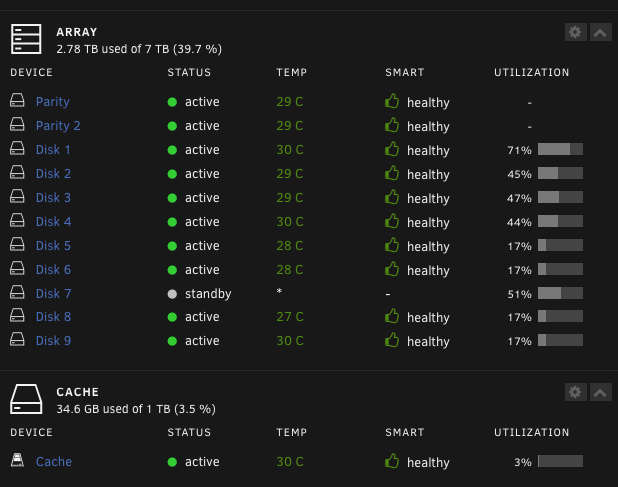Click Disk 2's "healthy" SMART text
Screen dimensions: 618x487
tap(428, 175)
